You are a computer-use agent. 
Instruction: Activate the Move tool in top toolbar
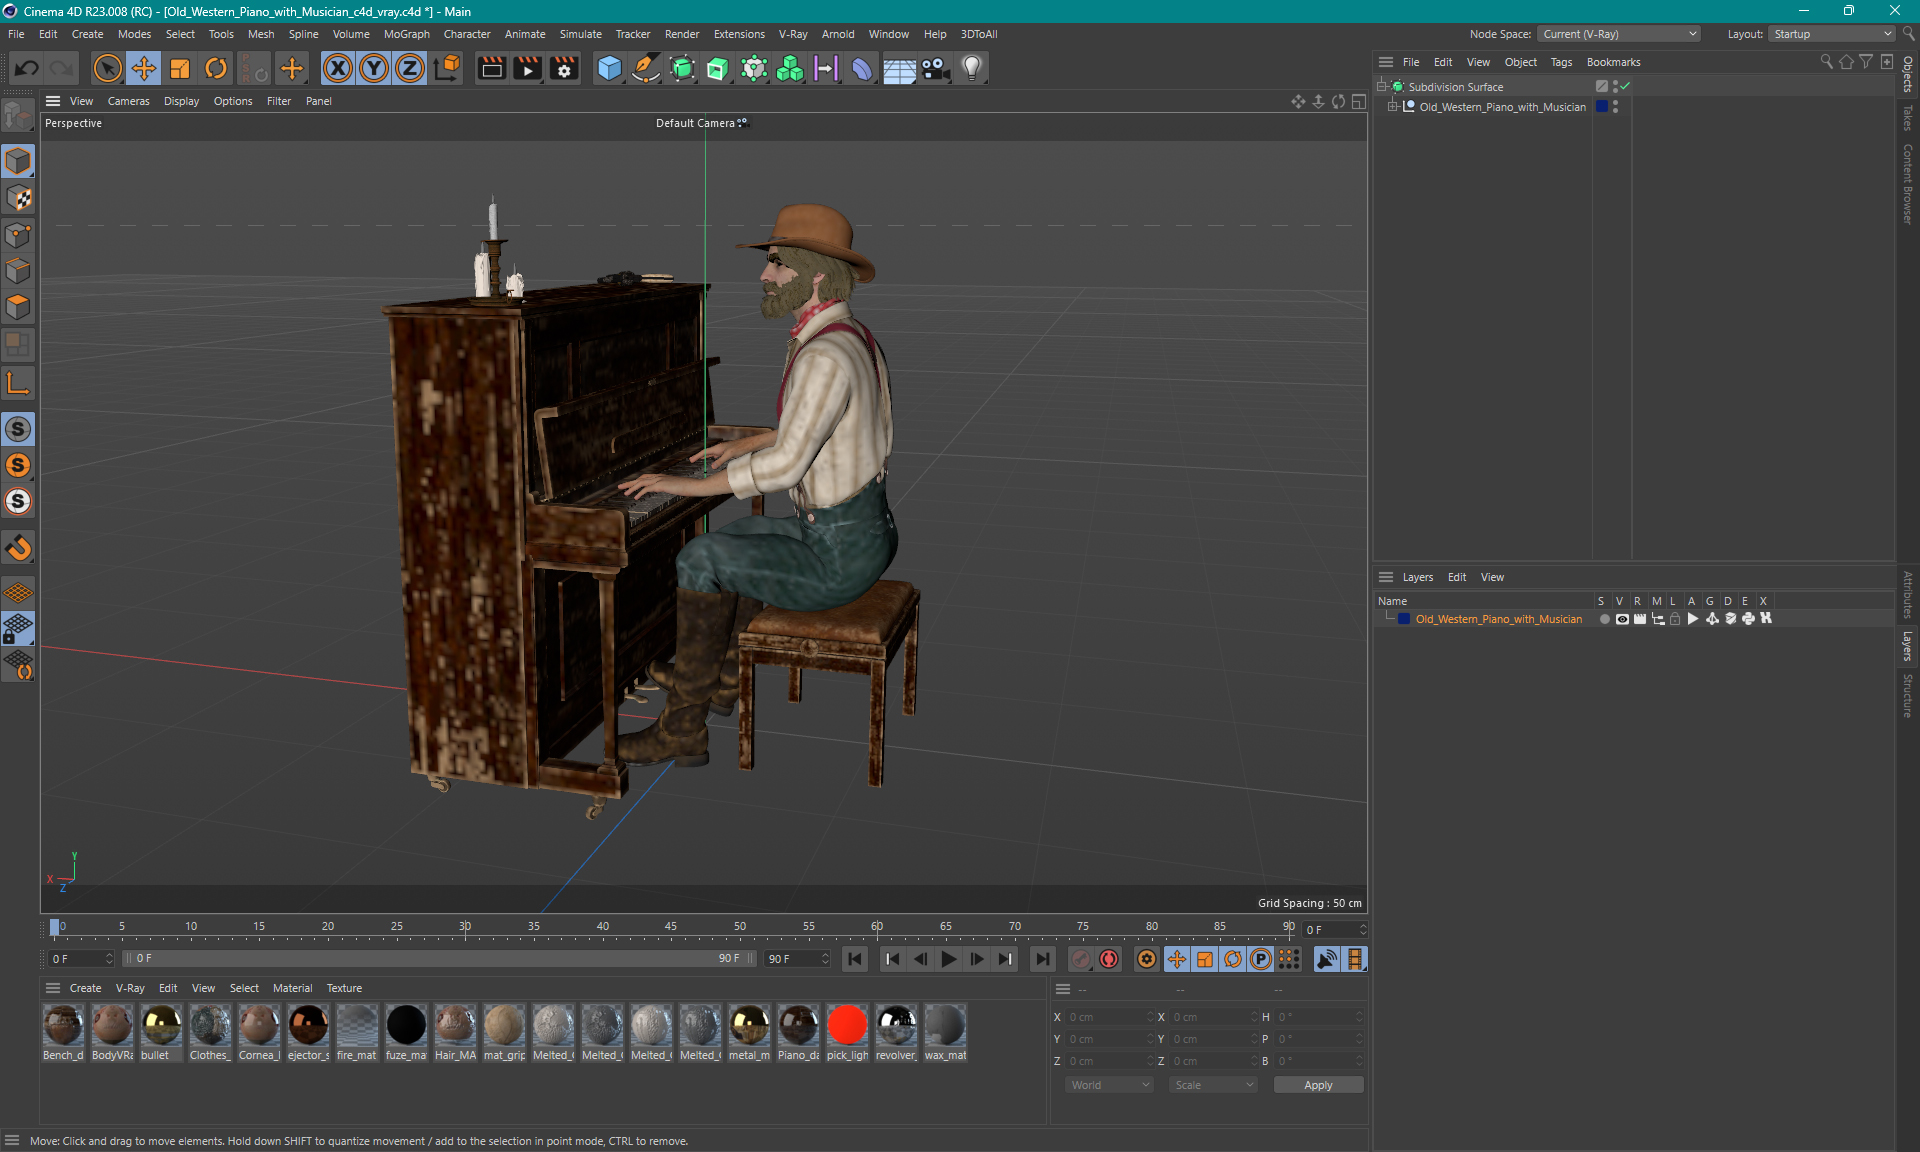tap(144, 68)
